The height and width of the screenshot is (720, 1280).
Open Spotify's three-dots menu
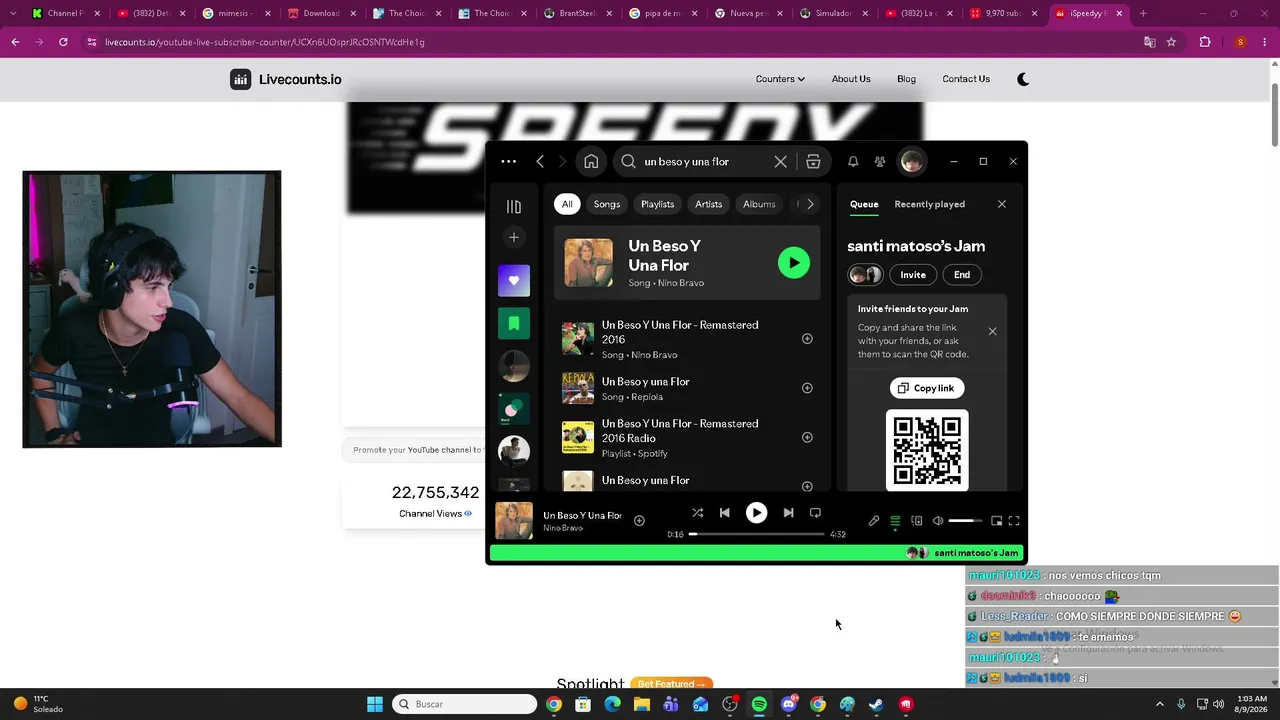point(508,161)
